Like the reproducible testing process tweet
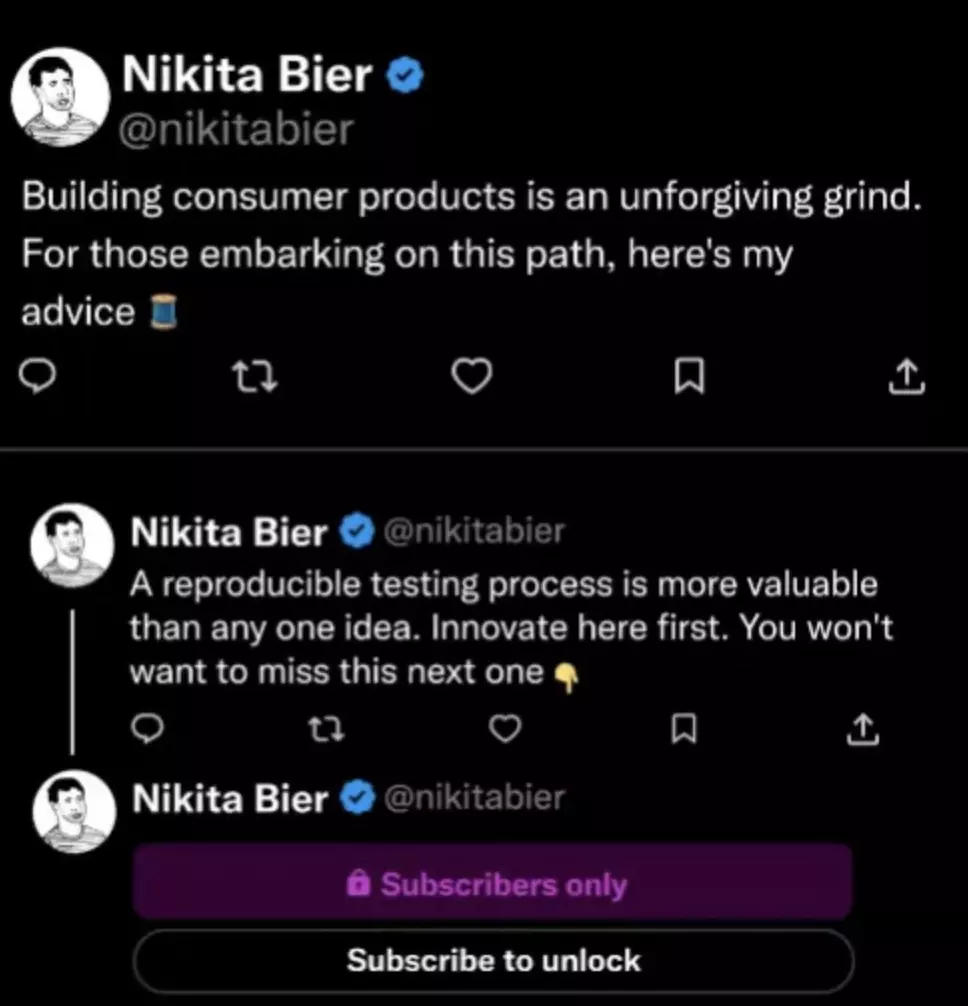 pos(506,731)
